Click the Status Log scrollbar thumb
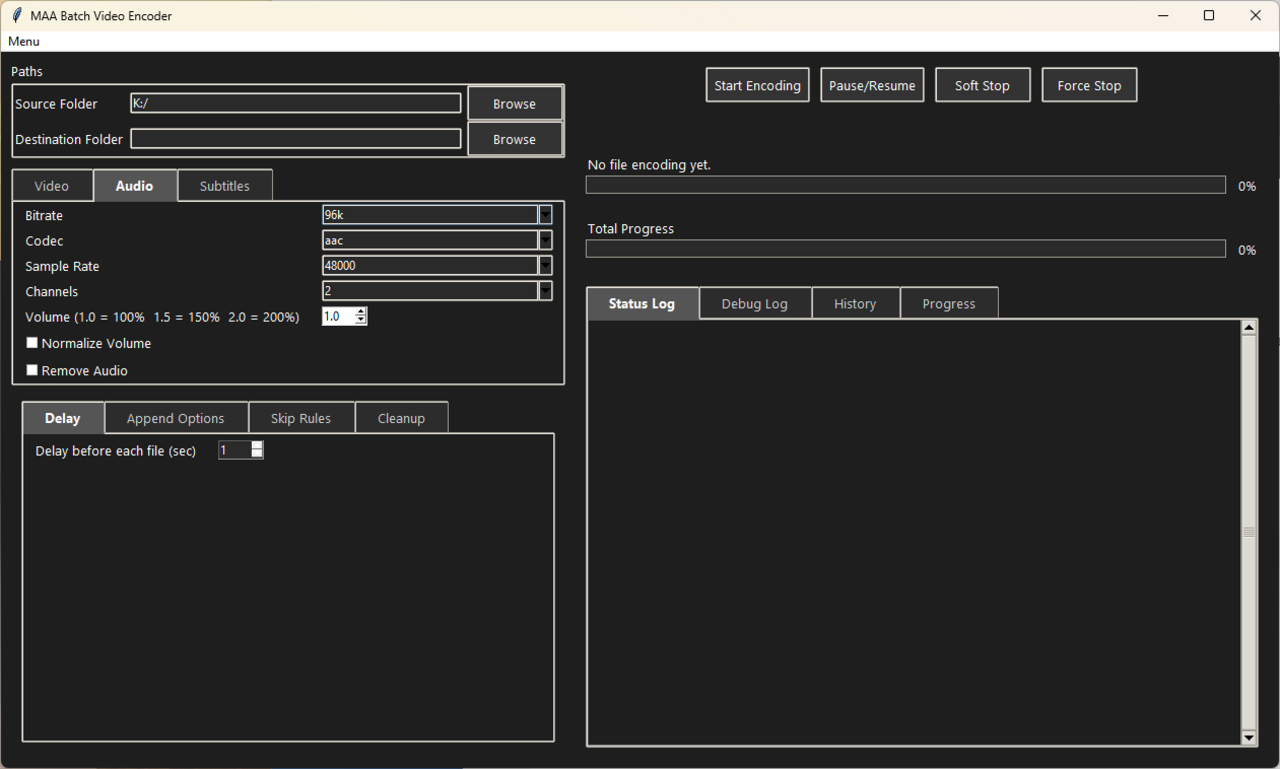Image resolution: width=1280 pixels, height=769 pixels. pos(1248,532)
